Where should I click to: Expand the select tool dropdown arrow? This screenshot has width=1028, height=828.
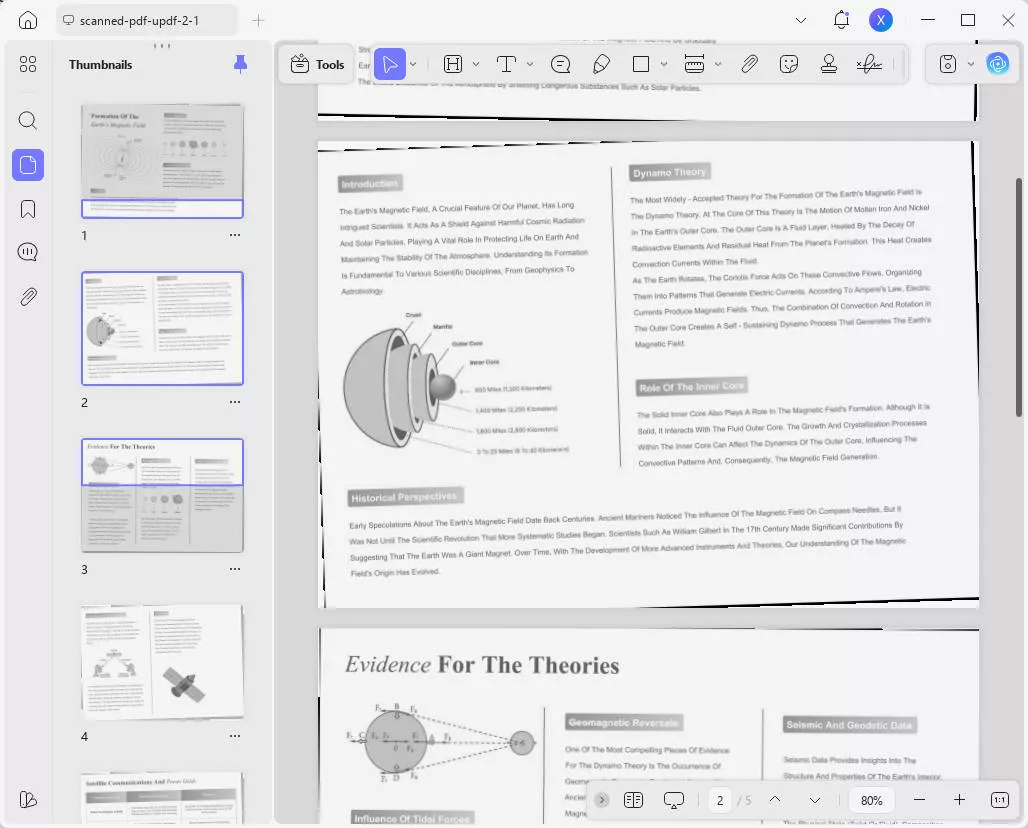[x=413, y=64]
